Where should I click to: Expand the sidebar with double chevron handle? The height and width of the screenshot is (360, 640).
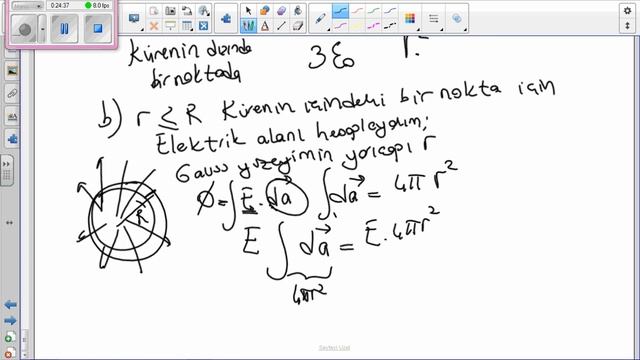tap(7, 170)
